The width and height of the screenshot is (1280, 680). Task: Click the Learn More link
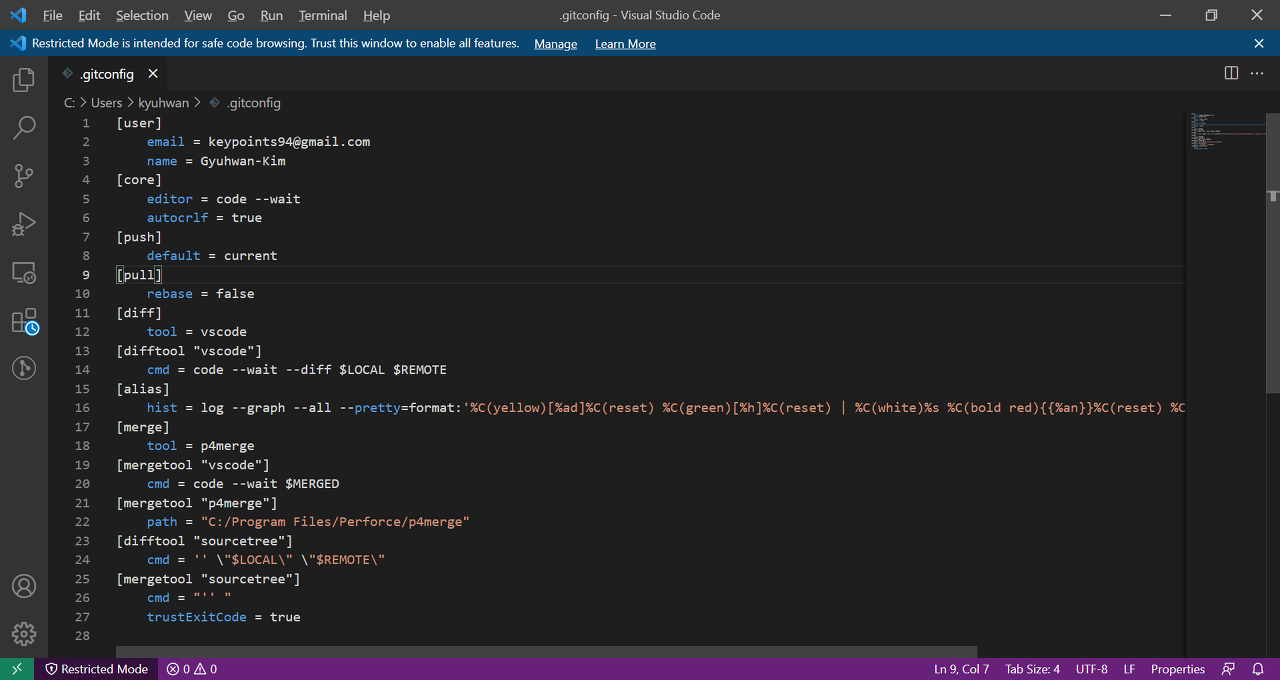coord(625,43)
